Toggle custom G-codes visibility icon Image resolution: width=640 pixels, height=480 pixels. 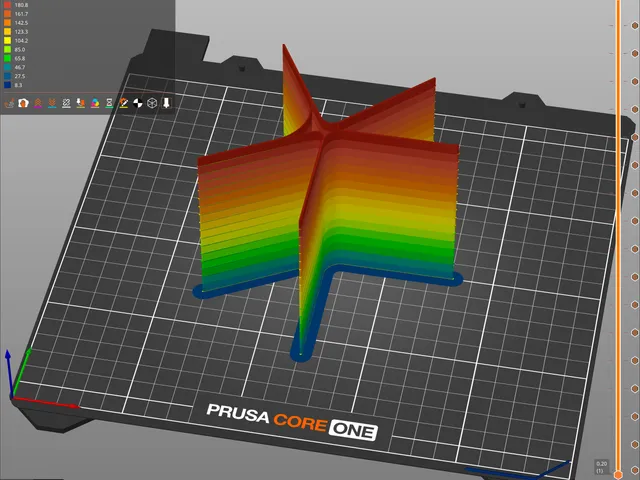click(x=124, y=103)
